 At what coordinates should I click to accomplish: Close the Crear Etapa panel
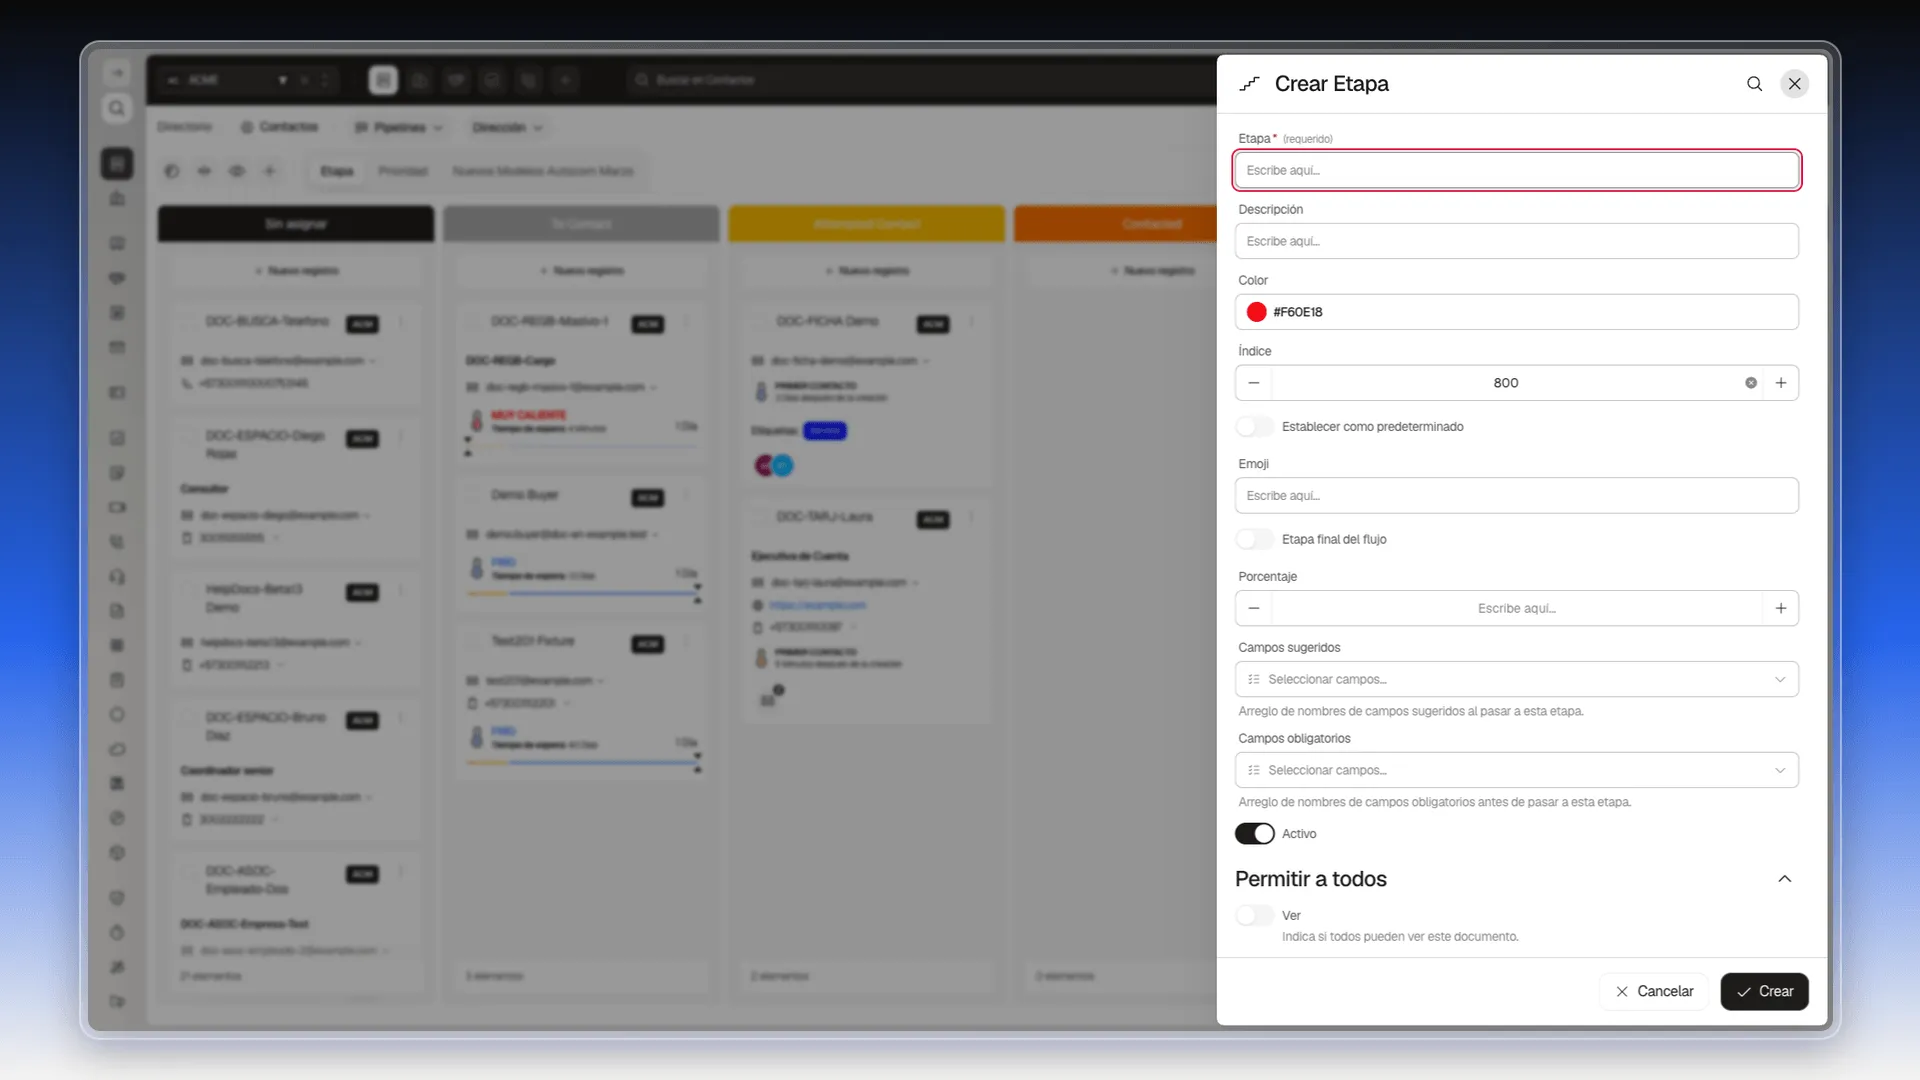coord(1795,84)
